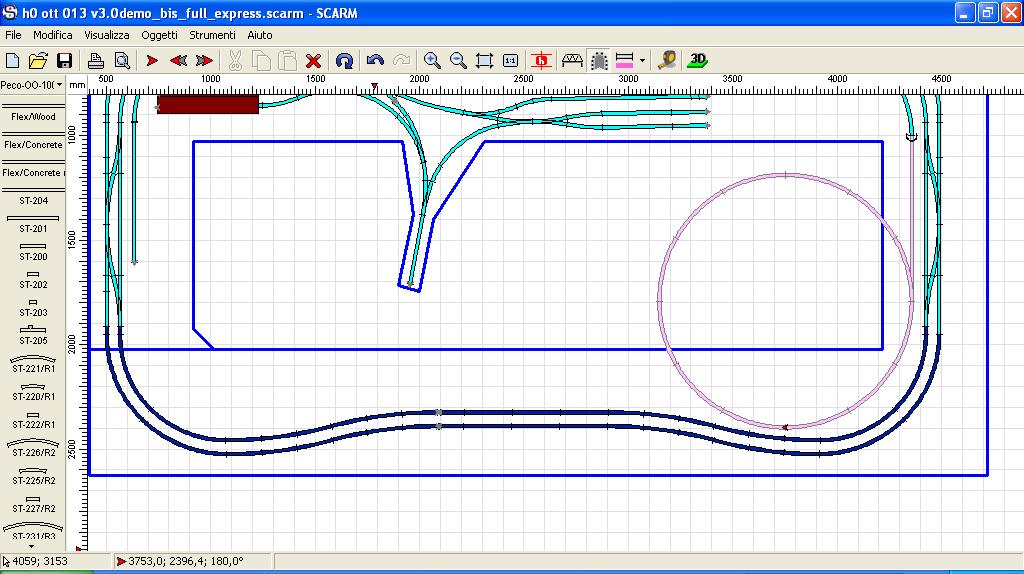Pick ST-202 short straight
The width and height of the screenshot is (1024, 574).
[x=33, y=279]
